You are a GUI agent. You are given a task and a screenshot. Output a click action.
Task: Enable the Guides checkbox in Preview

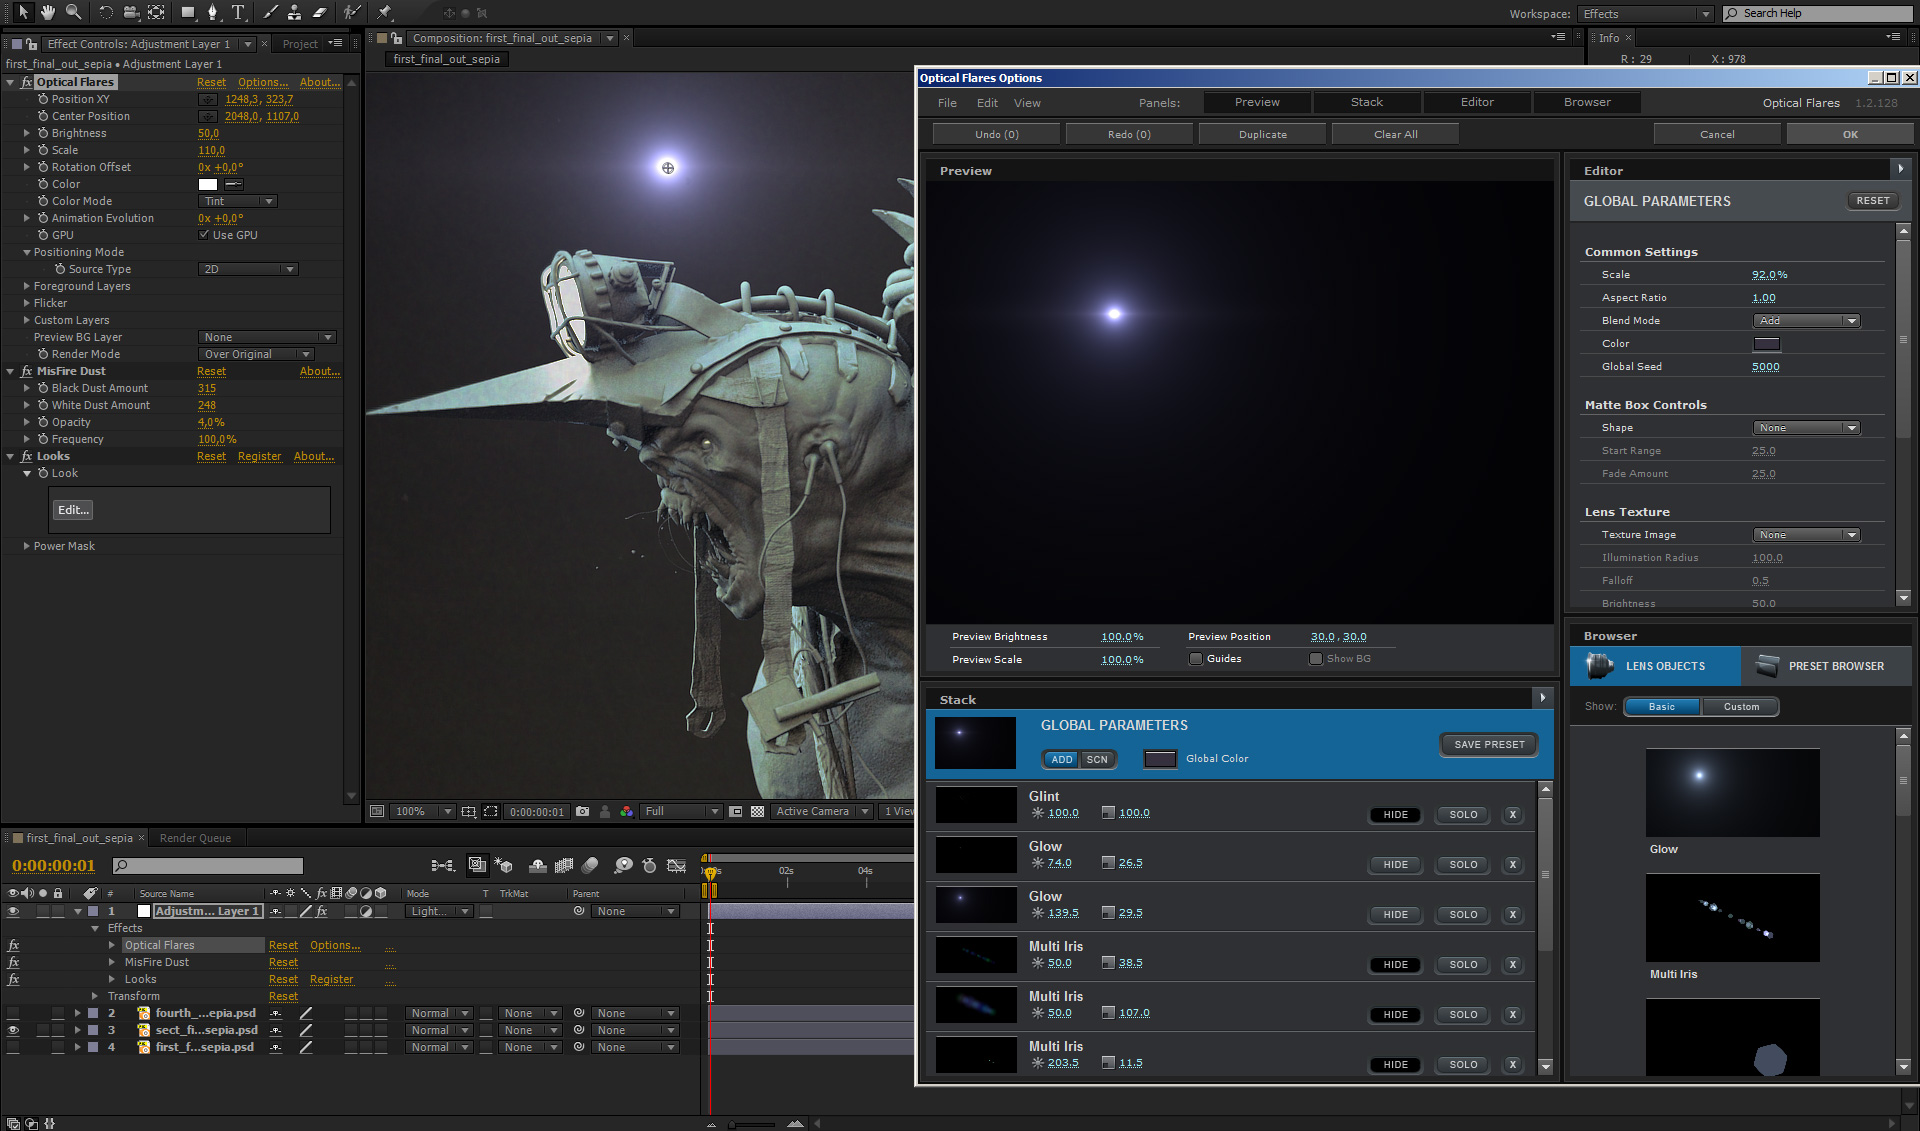point(1195,658)
